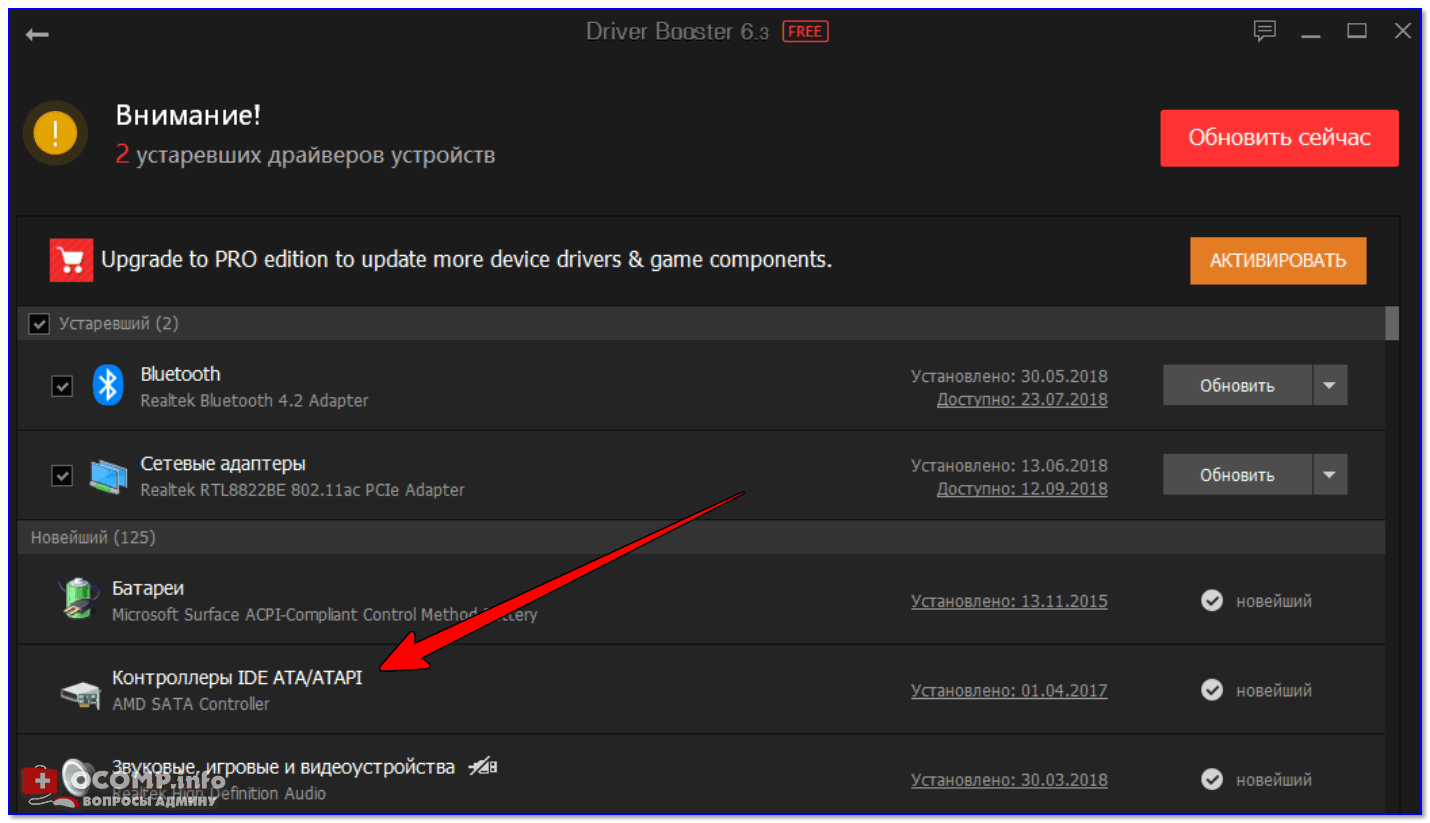Click installed date link 13.11.2015 for batteries

(1008, 601)
